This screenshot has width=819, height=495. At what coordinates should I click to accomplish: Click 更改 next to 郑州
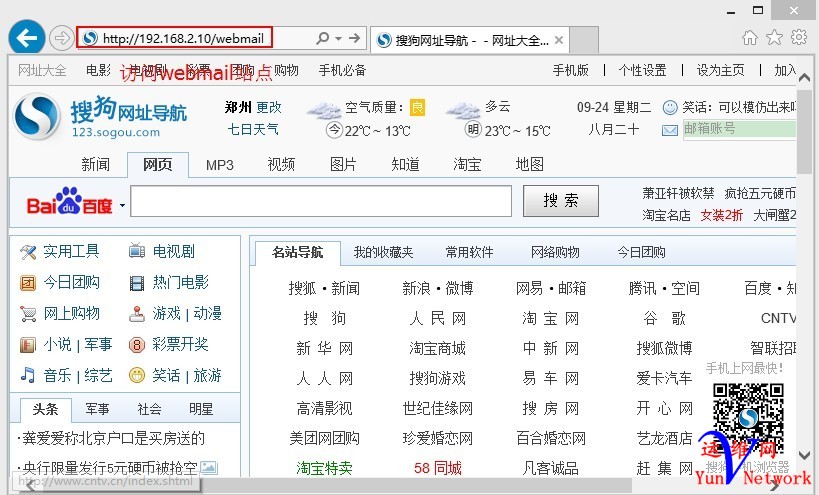tap(269, 108)
